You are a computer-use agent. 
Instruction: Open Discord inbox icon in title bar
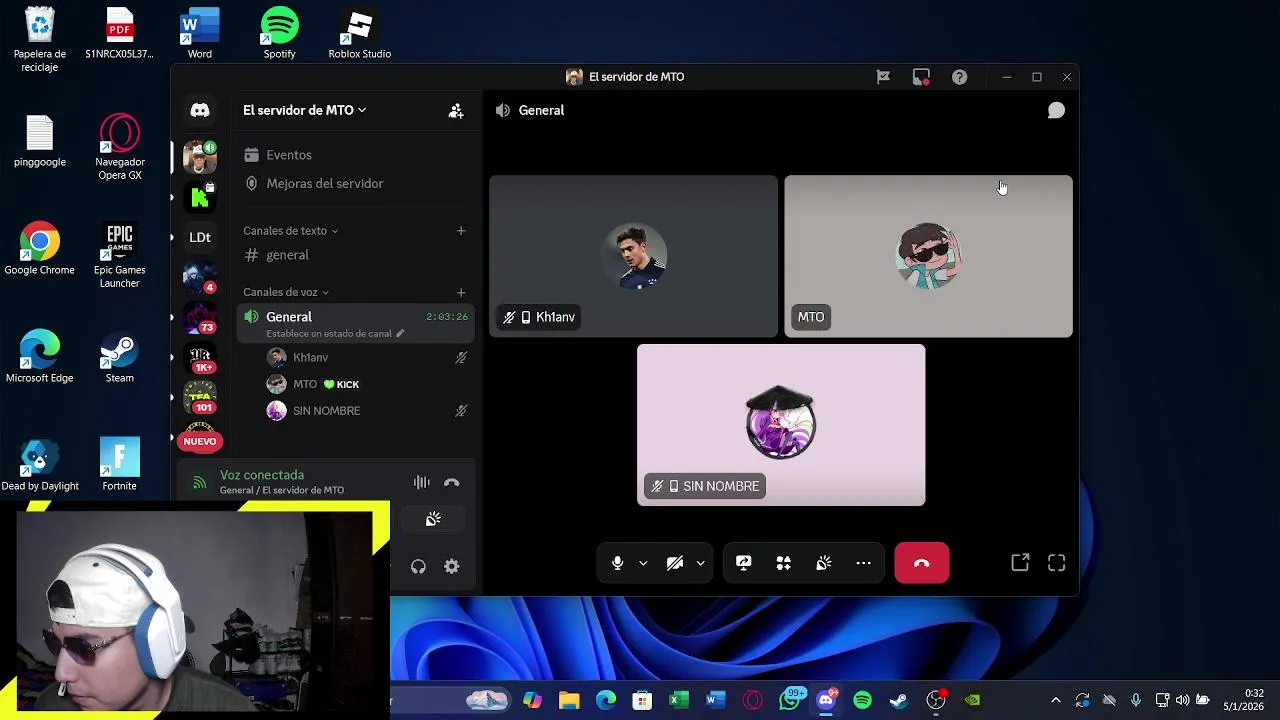click(921, 77)
